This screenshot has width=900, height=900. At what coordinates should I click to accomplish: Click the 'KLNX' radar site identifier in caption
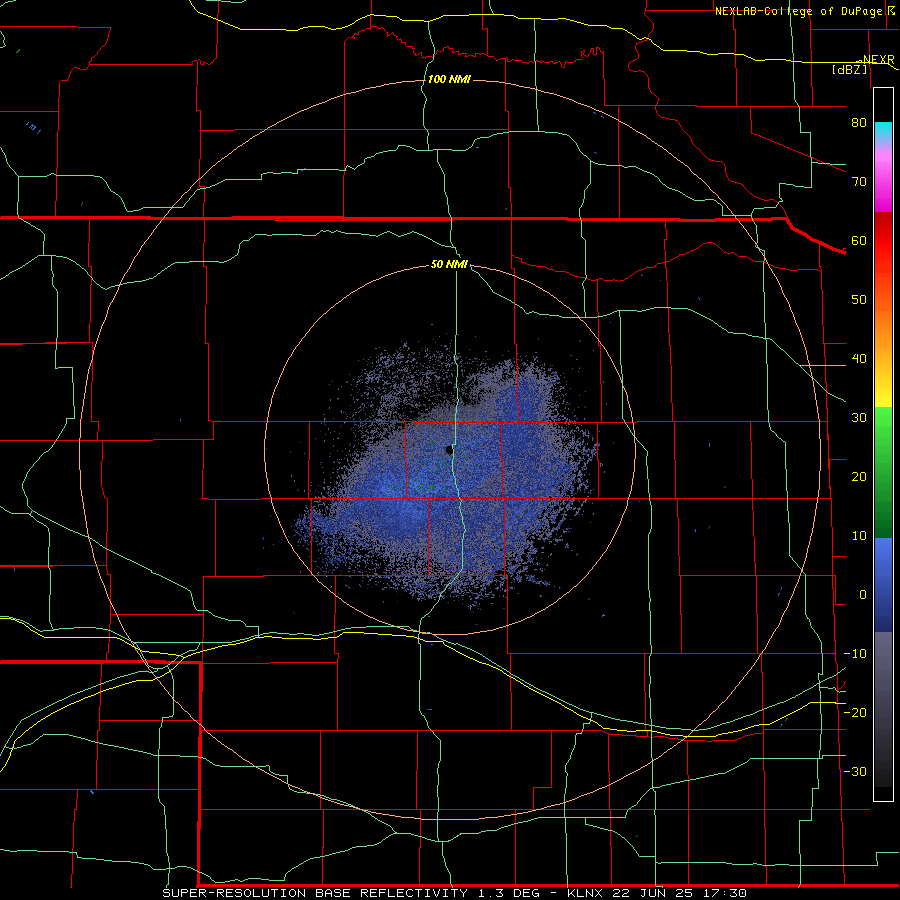pyautogui.click(x=586, y=893)
